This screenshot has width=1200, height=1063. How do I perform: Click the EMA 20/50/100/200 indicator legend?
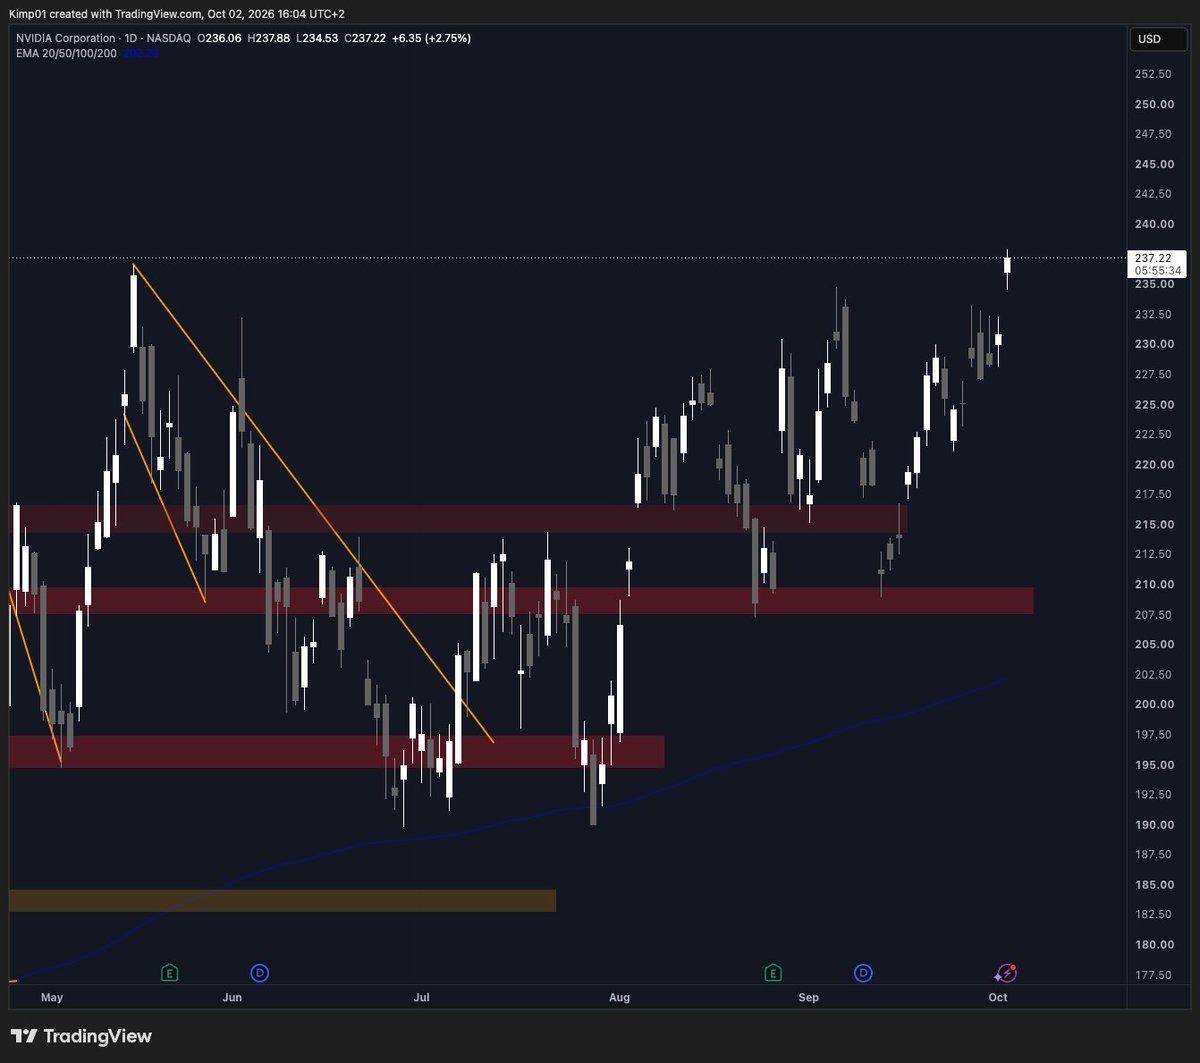point(66,53)
